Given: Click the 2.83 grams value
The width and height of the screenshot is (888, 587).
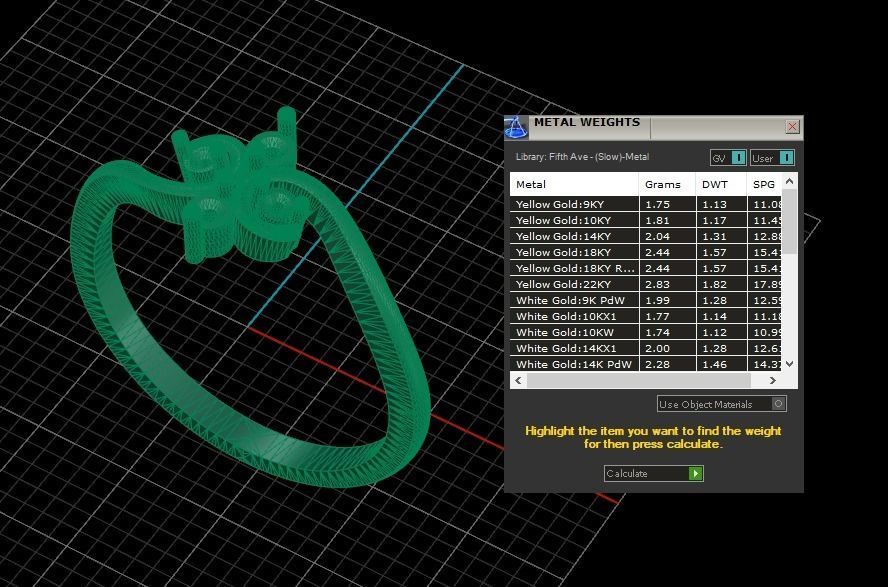Looking at the screenshot, I should pos(658,284).
